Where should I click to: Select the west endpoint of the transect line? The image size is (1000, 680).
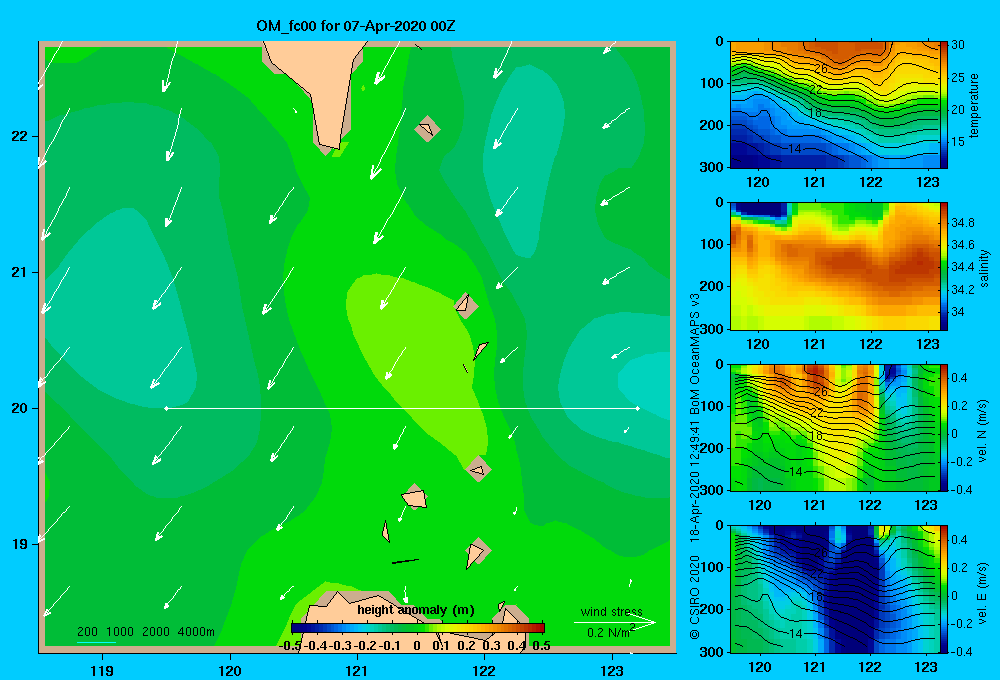(x=166, y=408)
